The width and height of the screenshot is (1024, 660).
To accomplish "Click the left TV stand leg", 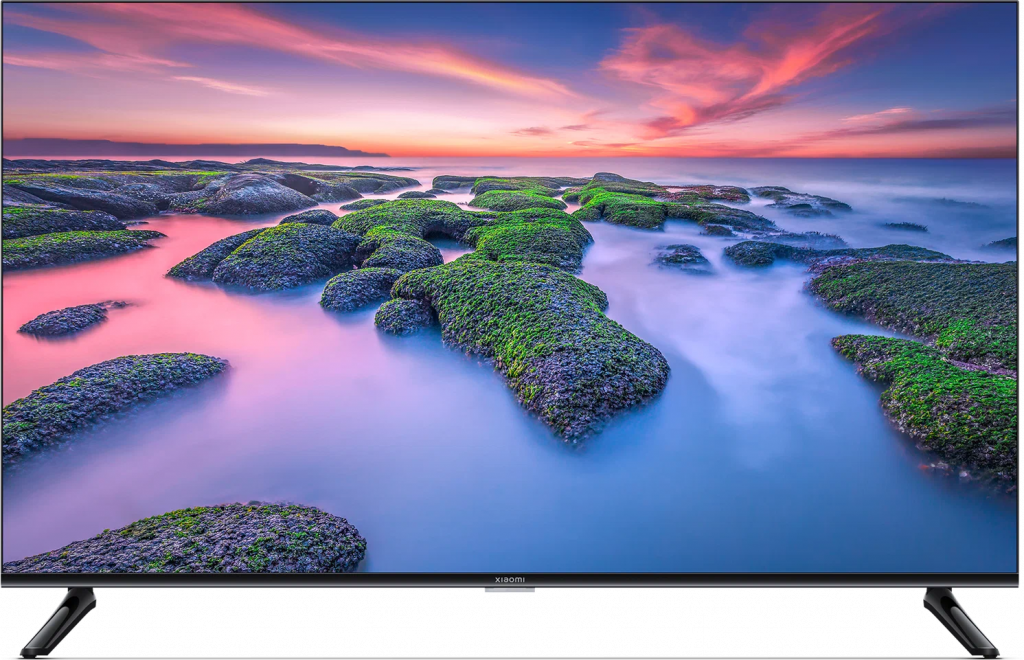I will (x=62, y=620).
